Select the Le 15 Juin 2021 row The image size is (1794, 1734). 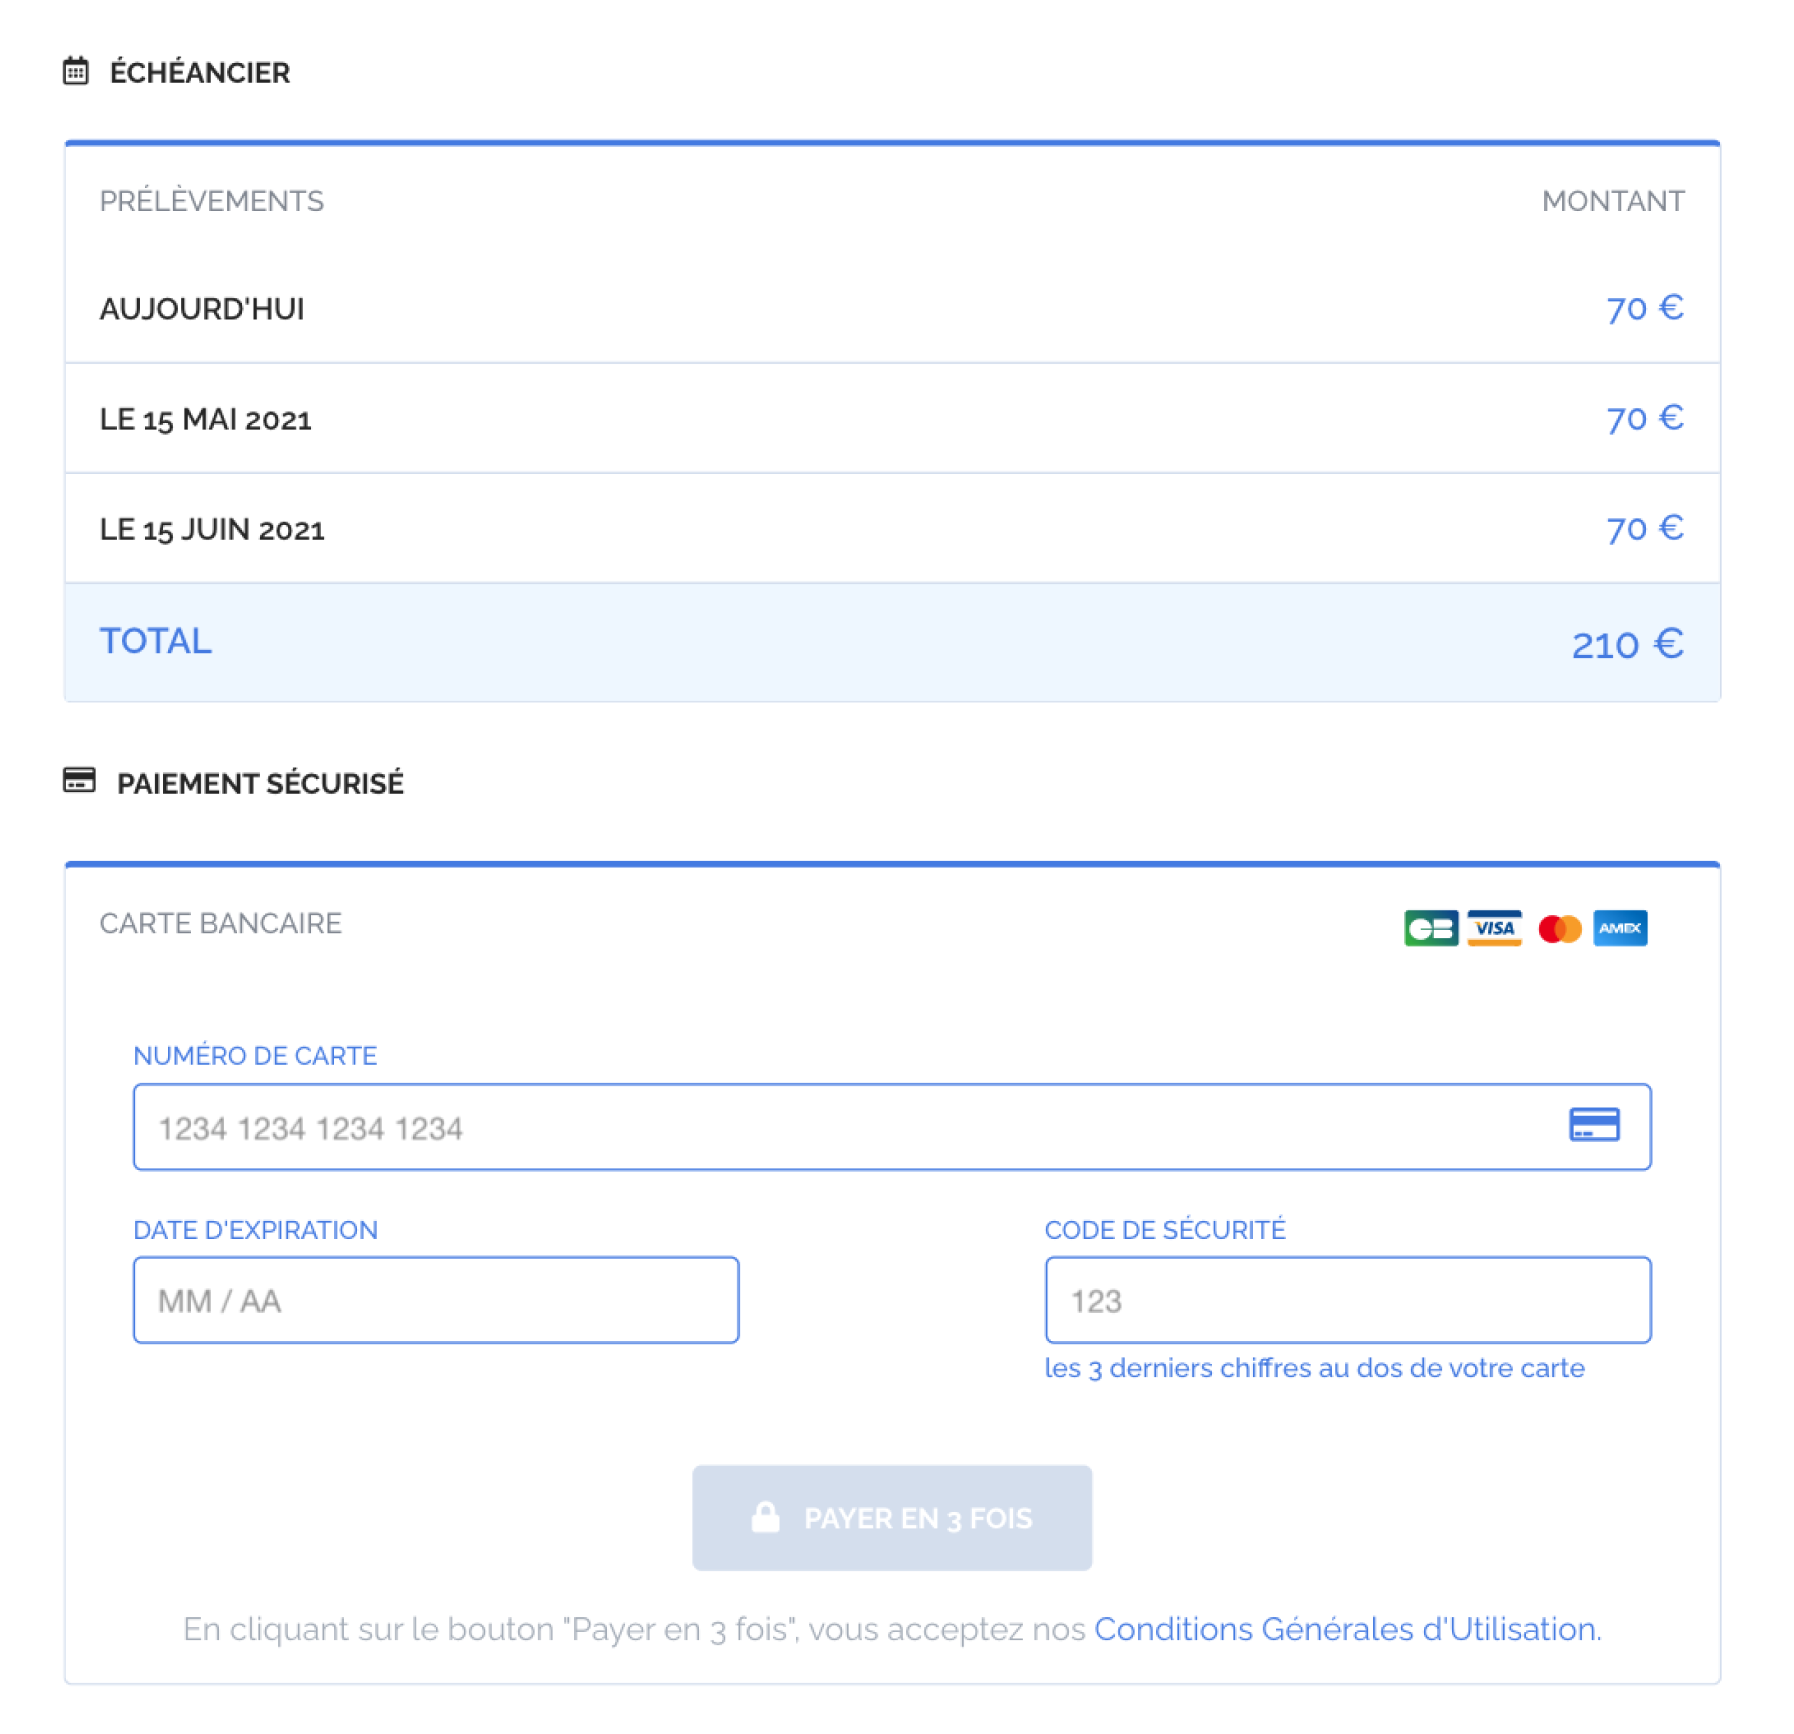point(892,528)
